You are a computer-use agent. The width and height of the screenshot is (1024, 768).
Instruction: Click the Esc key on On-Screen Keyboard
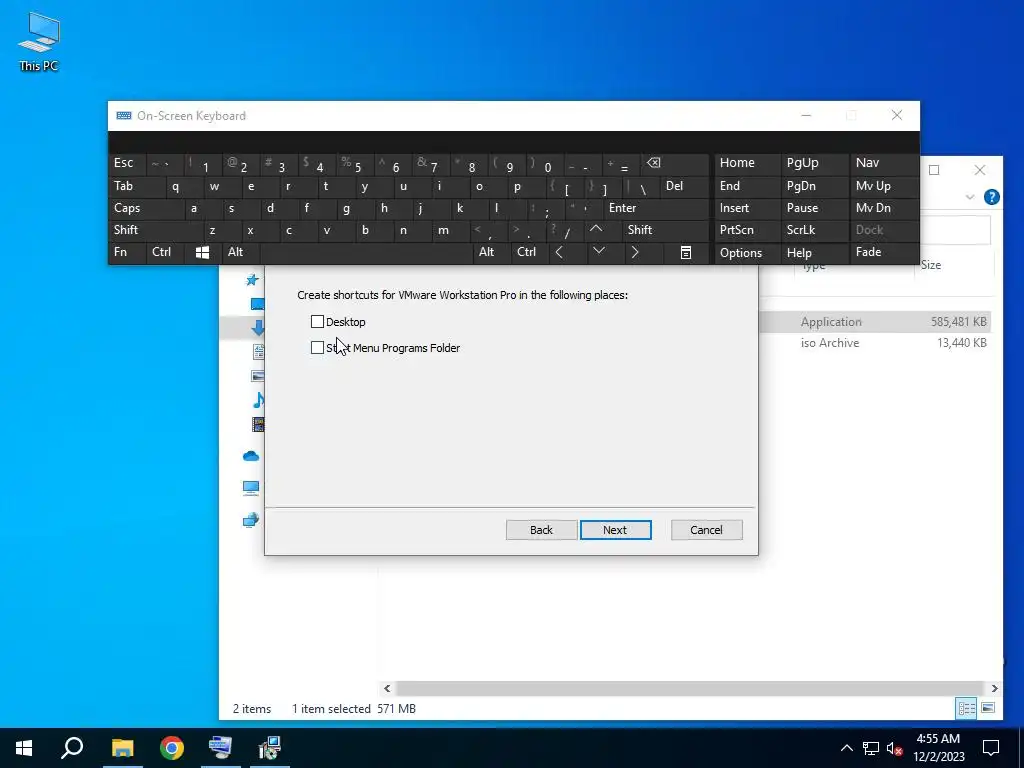(127, 163)
